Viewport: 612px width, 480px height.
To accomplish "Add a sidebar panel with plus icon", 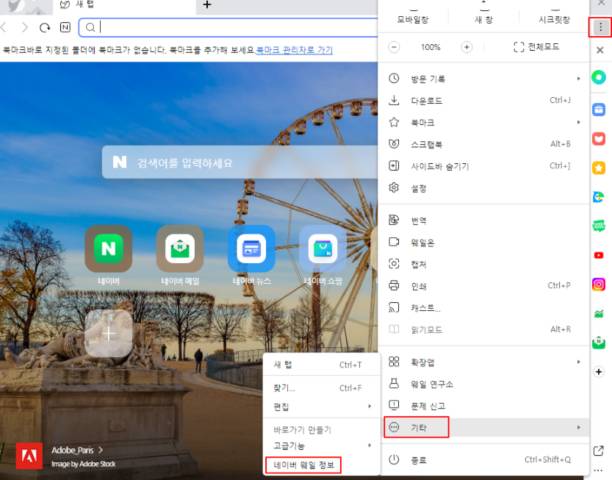I will coord(599,372).
